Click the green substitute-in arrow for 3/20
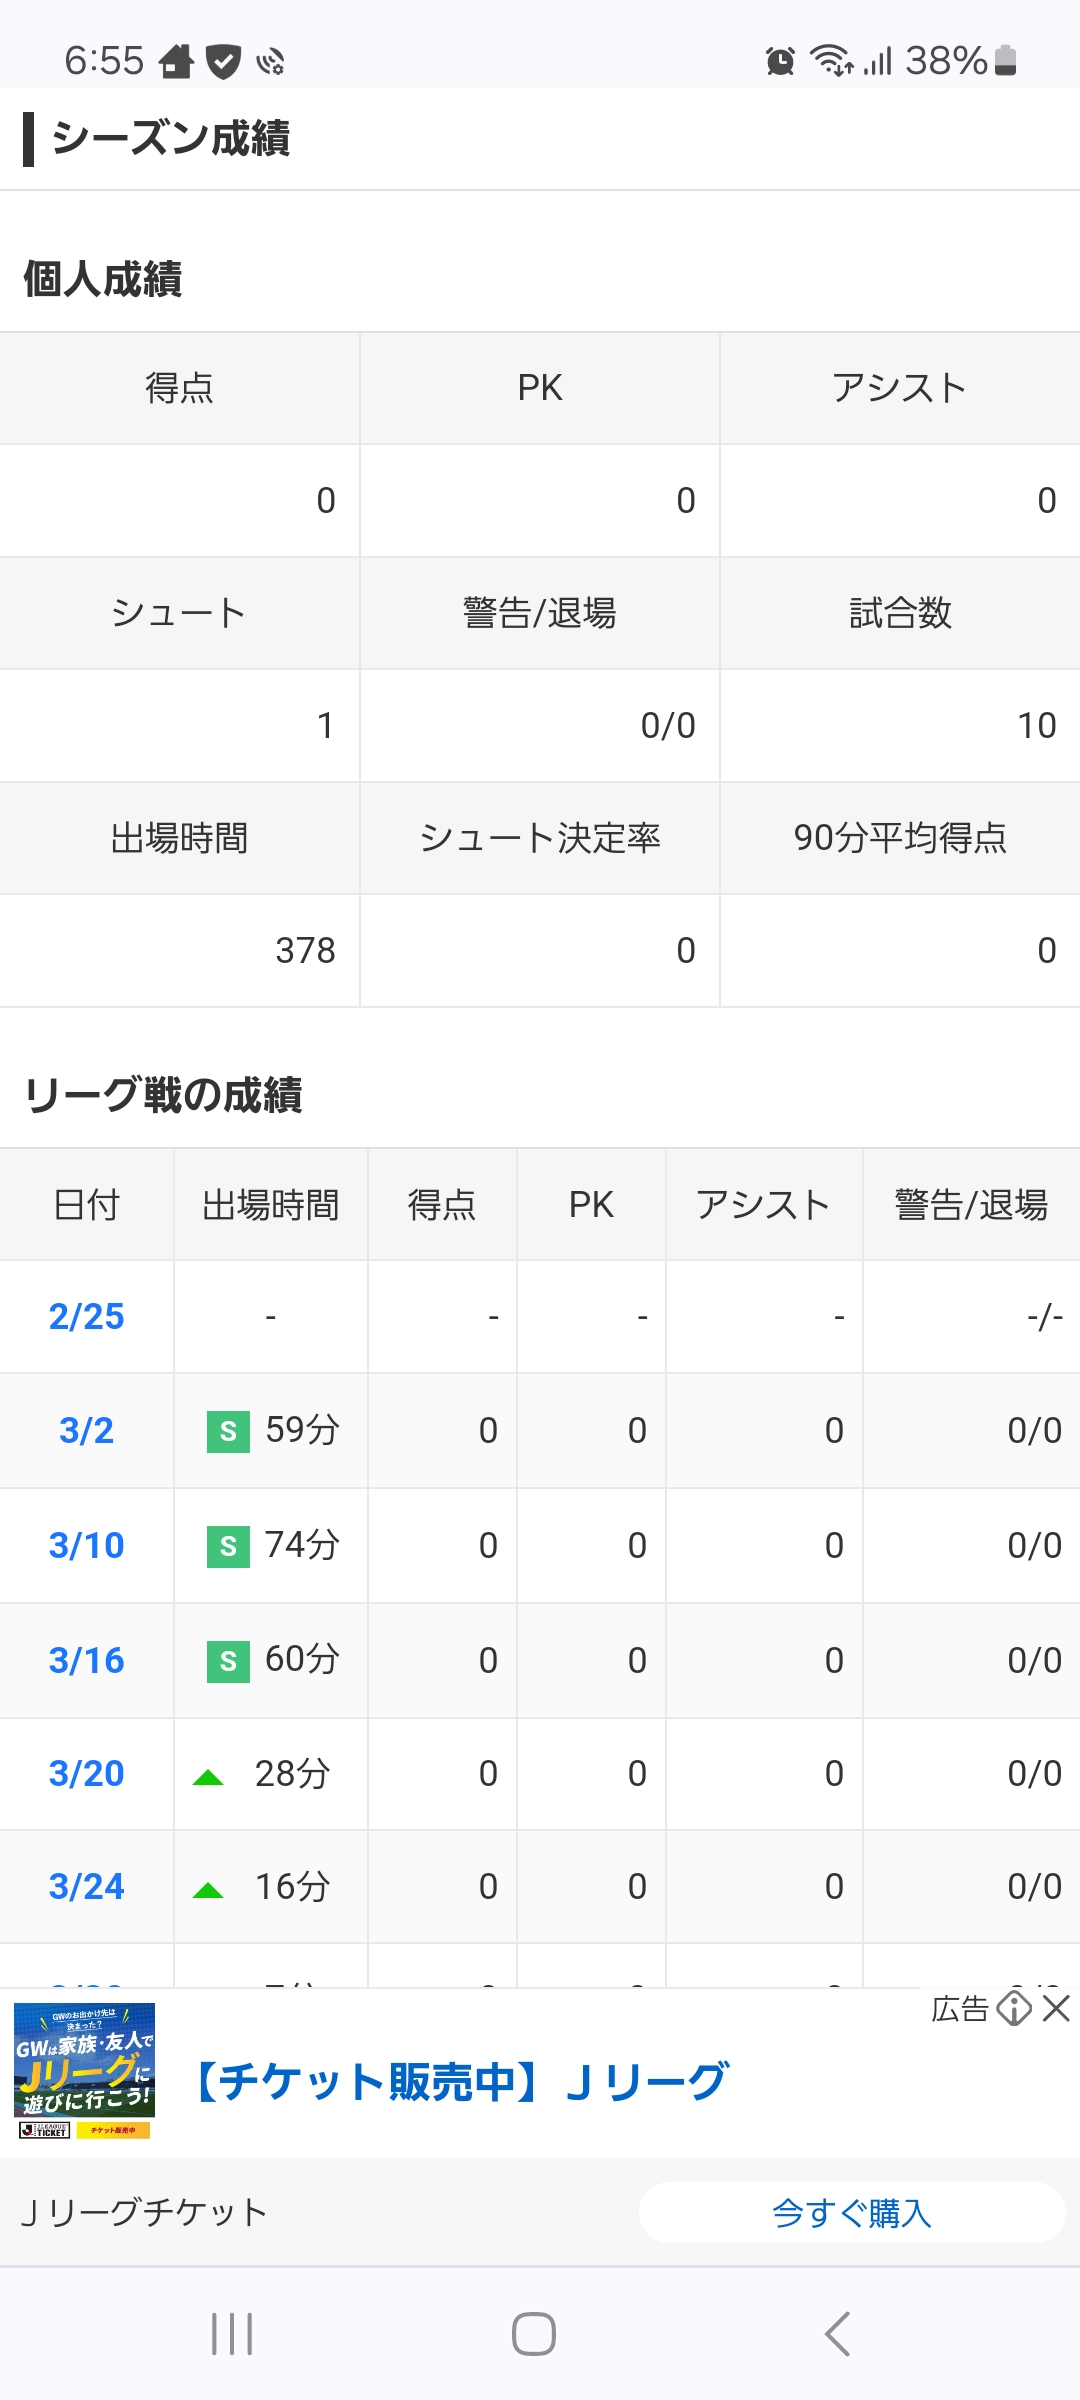 tap(208, 1777)
